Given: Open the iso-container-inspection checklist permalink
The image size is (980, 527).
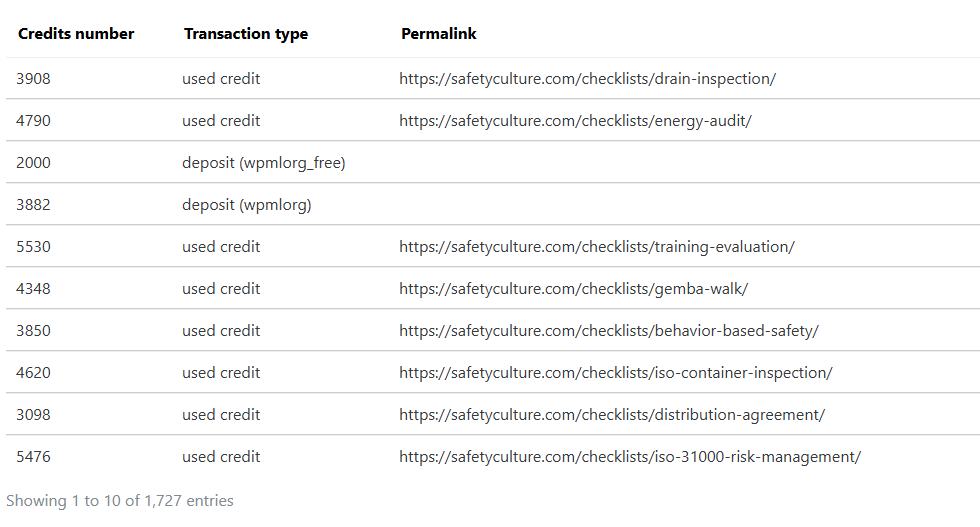Looking at the screenshot, I should (x=616, y=373).
